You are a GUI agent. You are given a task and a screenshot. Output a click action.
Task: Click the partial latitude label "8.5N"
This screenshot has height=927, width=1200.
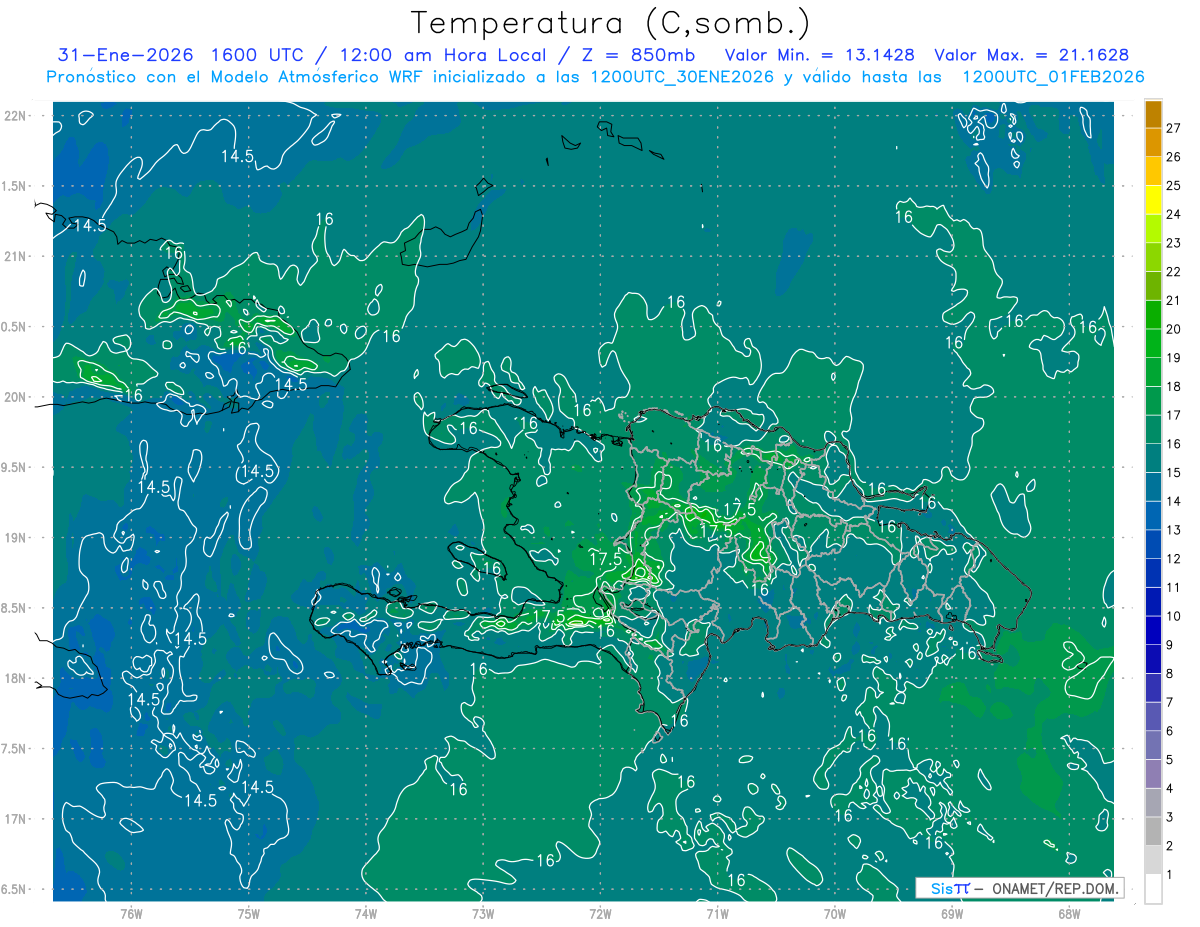[x=14, y=608]
